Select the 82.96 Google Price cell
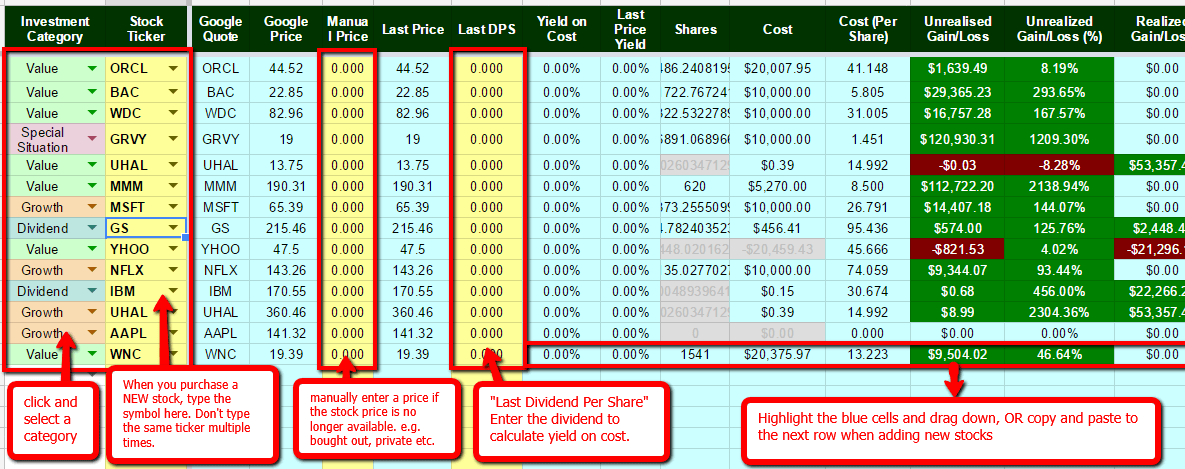 [286, 114]
